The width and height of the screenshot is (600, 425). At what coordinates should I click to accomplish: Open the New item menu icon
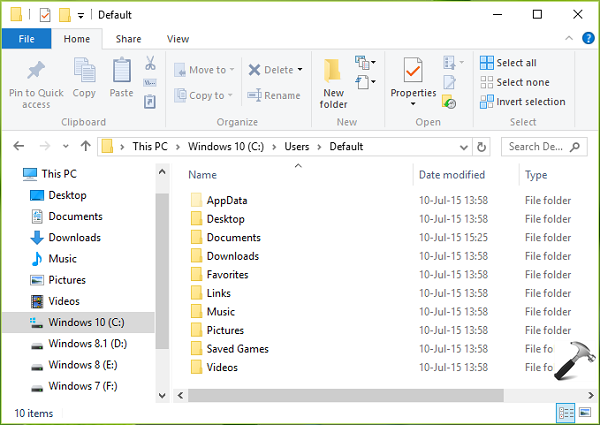(x=365, y=62)
